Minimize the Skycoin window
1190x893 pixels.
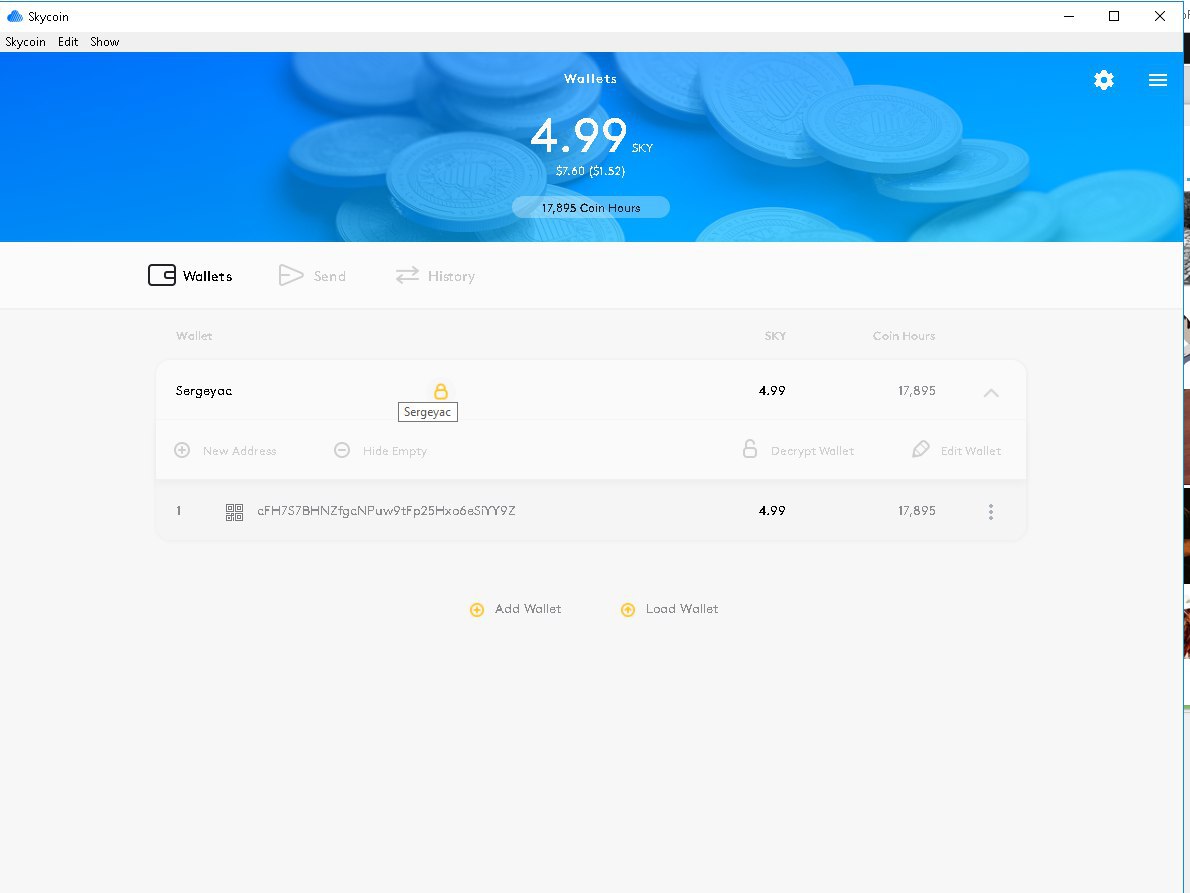click(x=1069, y=16)
